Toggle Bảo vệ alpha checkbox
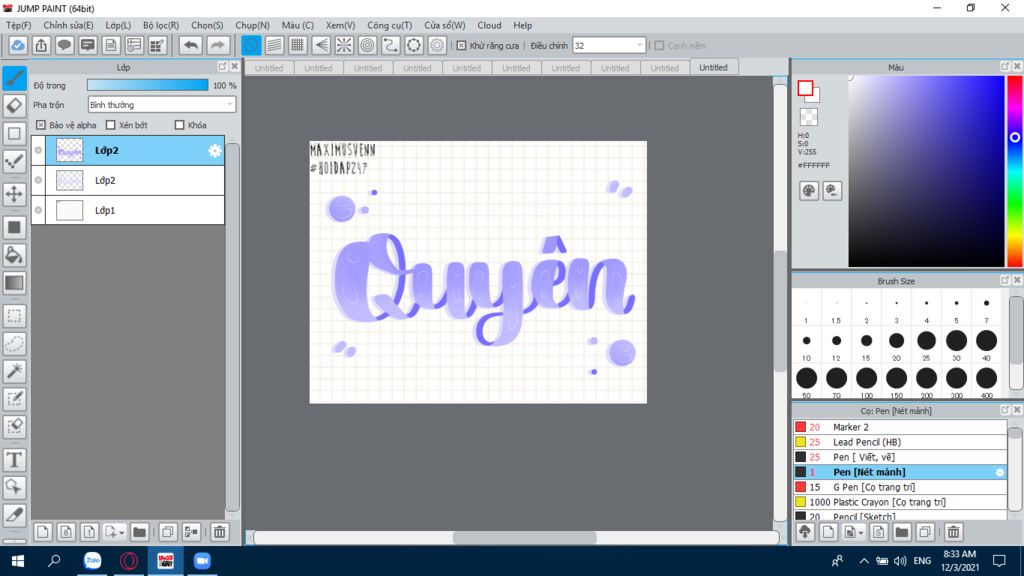This screenshot has width=1024, height=576. (41, 125)
